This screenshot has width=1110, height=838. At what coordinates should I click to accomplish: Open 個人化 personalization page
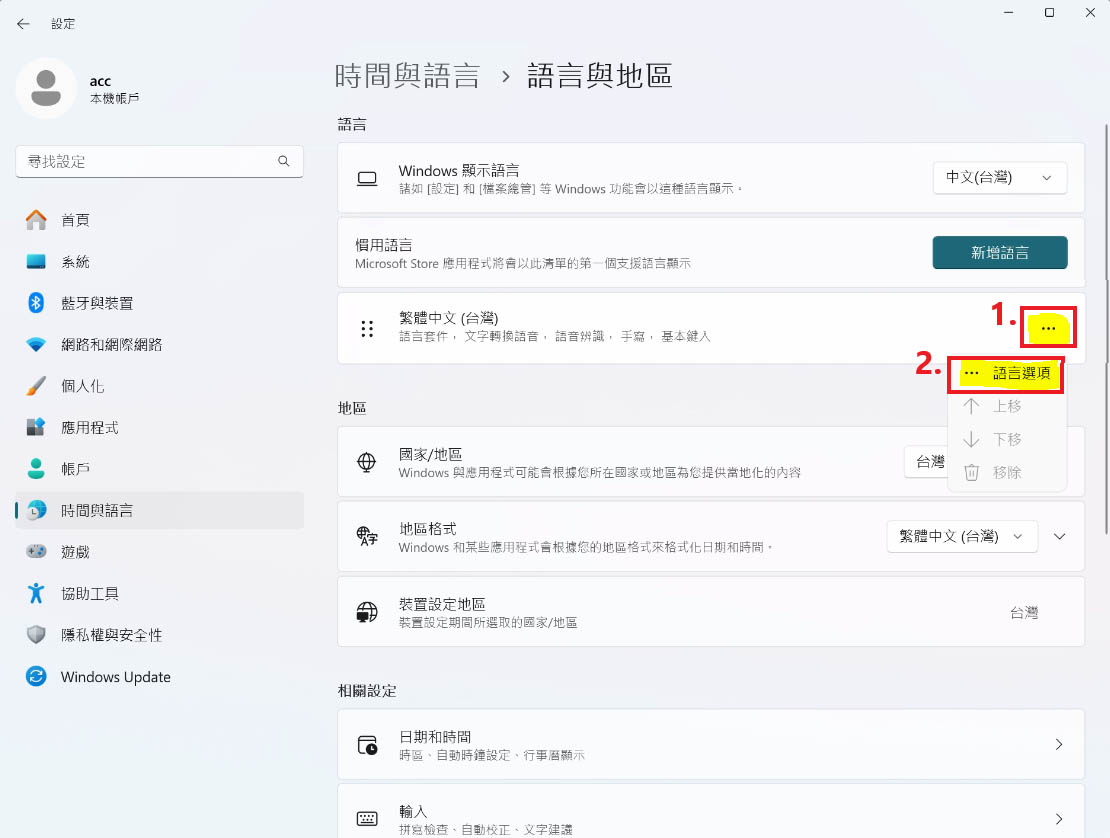[x=82, y=386]
